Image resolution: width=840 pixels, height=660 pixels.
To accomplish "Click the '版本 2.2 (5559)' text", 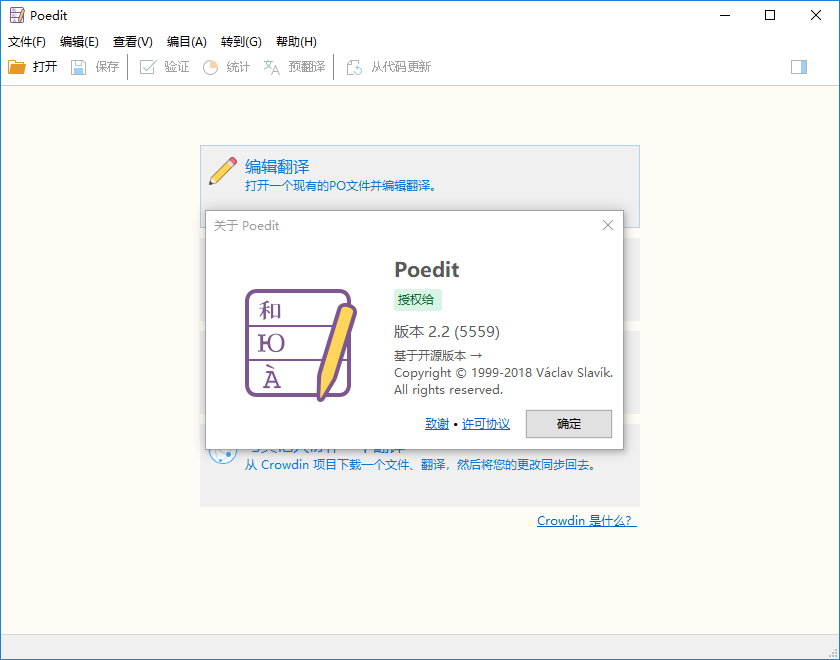I will click(x=447, y=332).
